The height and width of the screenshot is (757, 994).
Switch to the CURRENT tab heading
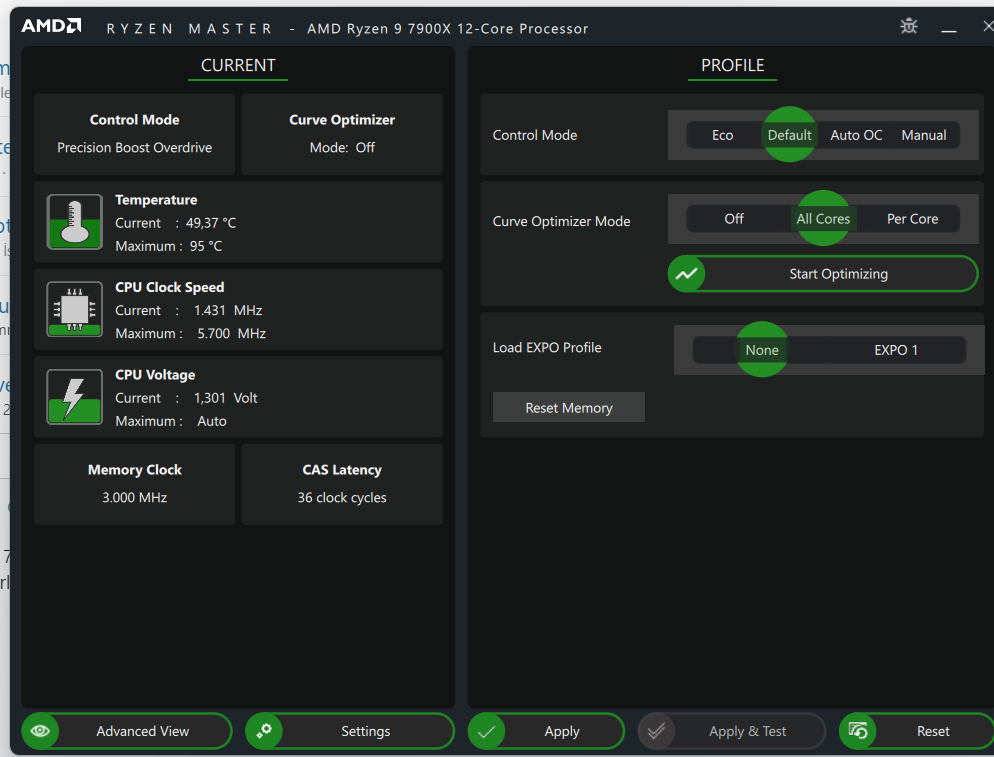(238, 65)
